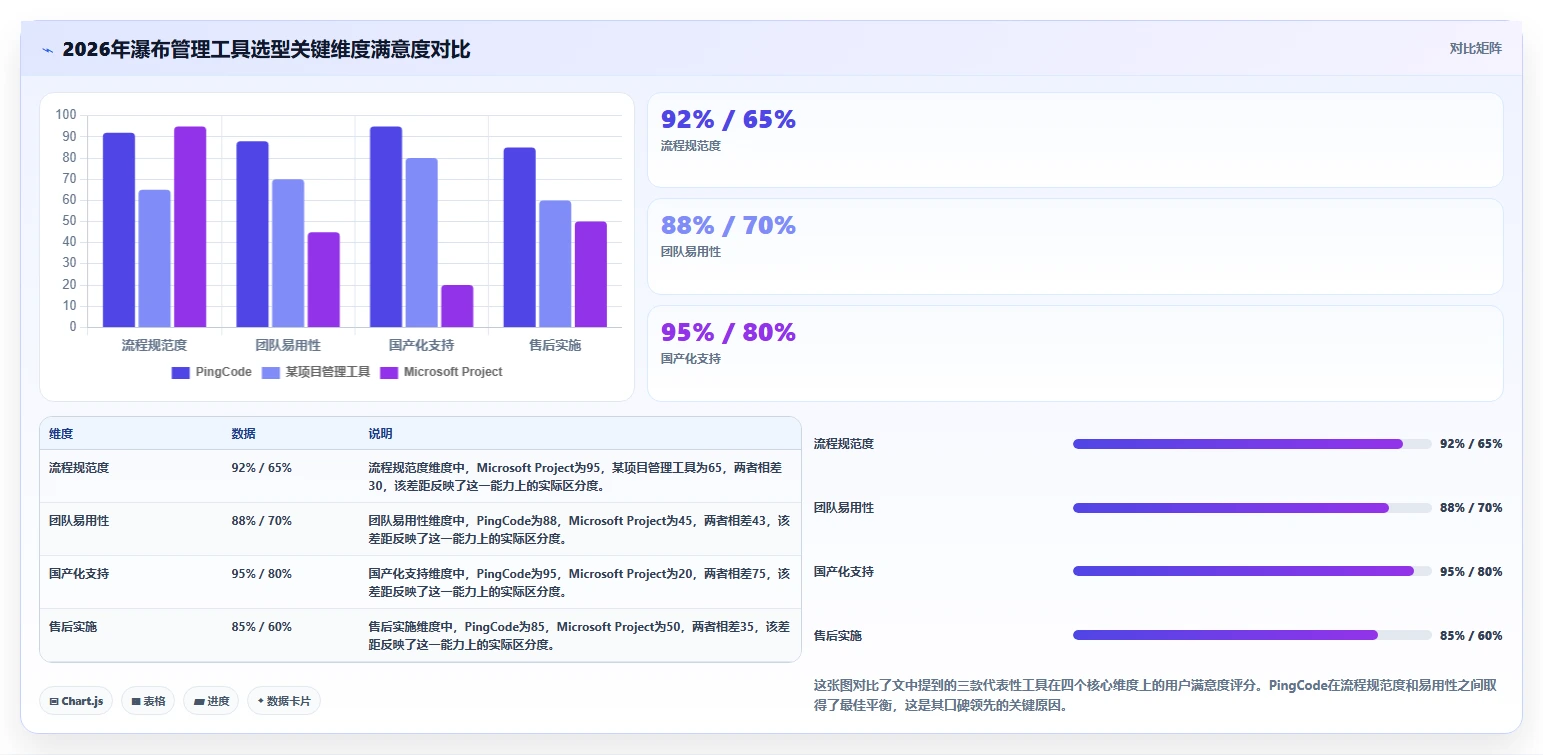
Task: Click the 数据卡片 tag
Action: click(284, 701)
